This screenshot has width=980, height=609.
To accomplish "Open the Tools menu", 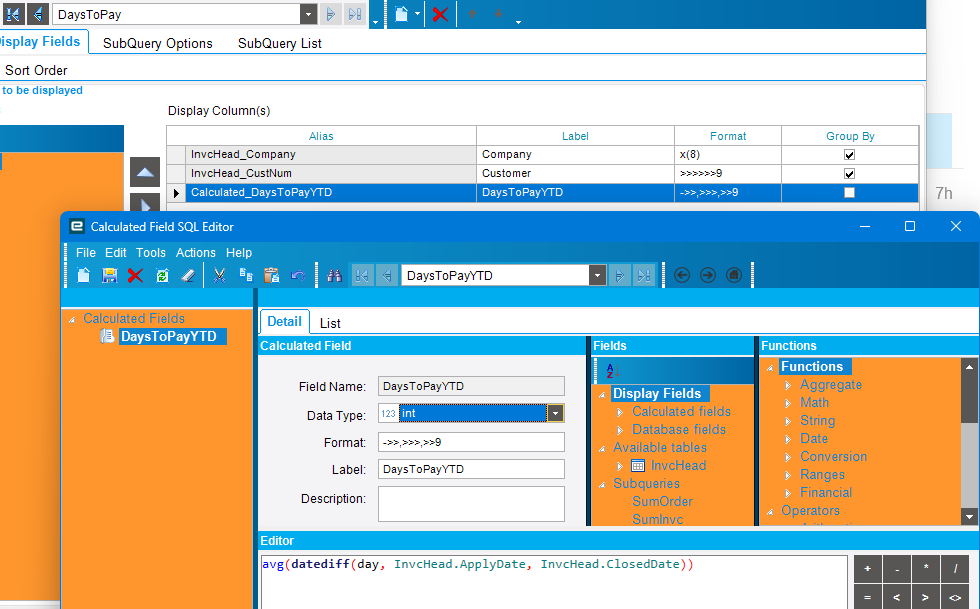I will tap(151, 253).
